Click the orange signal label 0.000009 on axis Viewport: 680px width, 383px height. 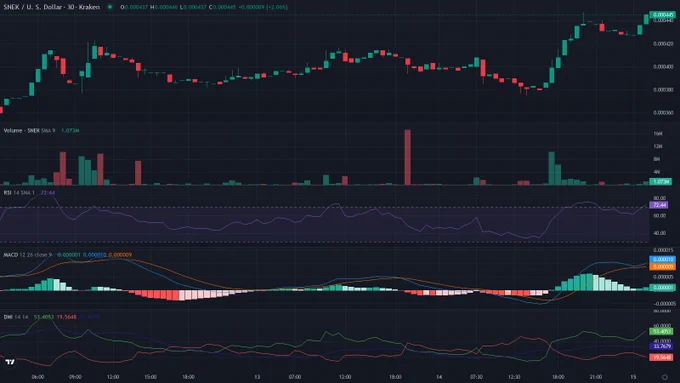pos(662,266)
